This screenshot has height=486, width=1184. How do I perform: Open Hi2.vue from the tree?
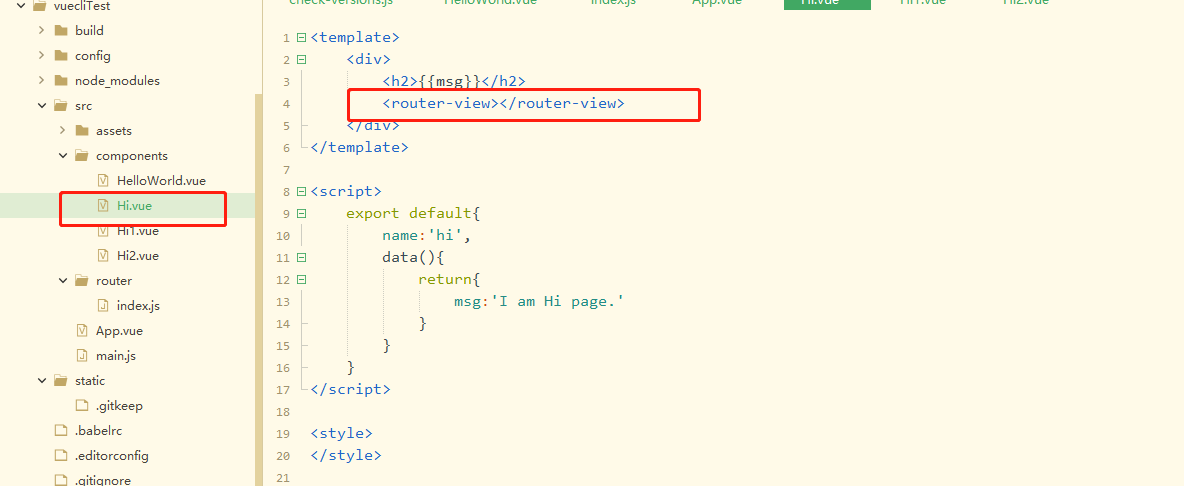(x=137, y=255)
